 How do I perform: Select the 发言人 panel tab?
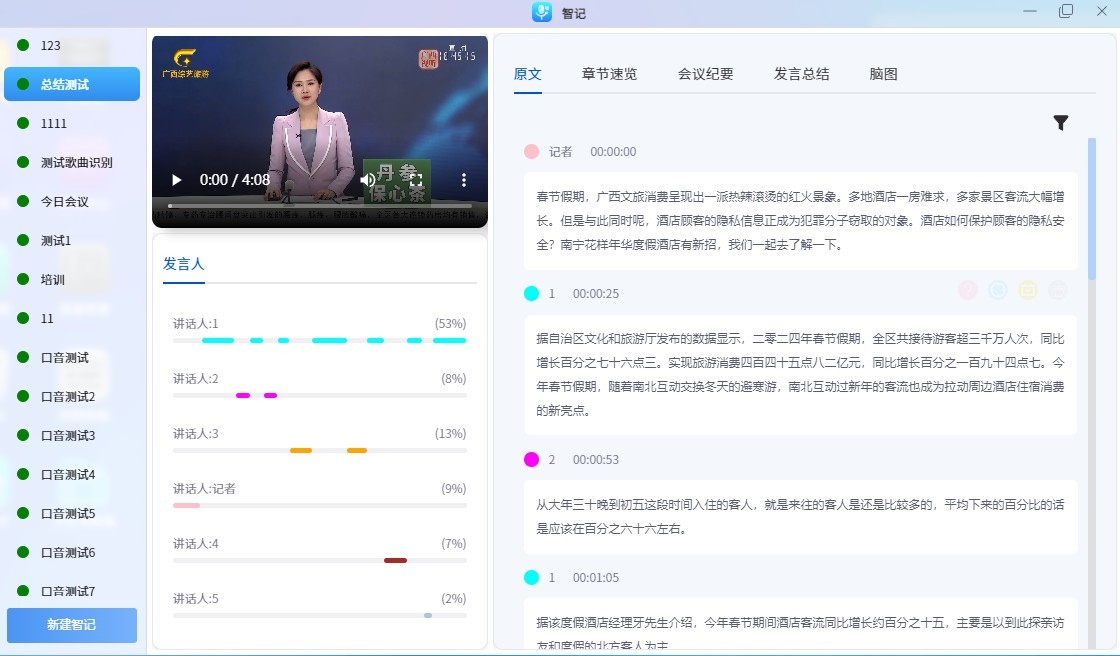184,264
